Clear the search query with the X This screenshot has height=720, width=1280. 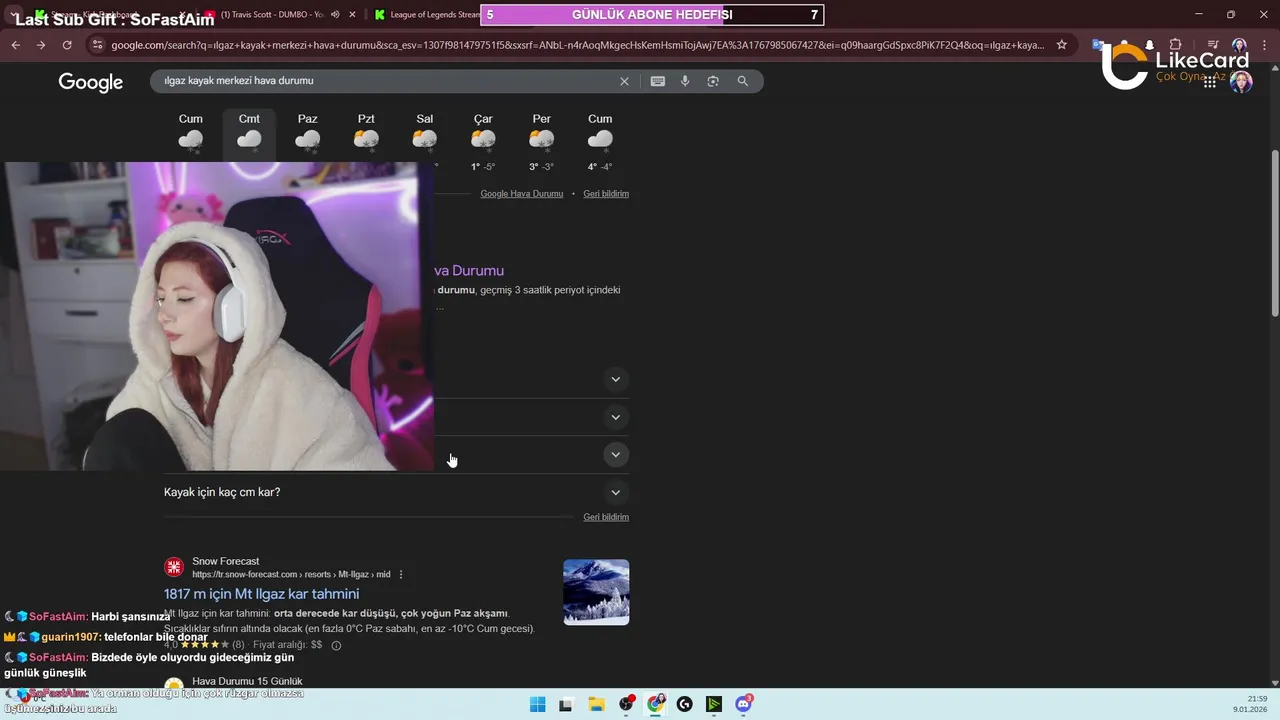[624, 81]
